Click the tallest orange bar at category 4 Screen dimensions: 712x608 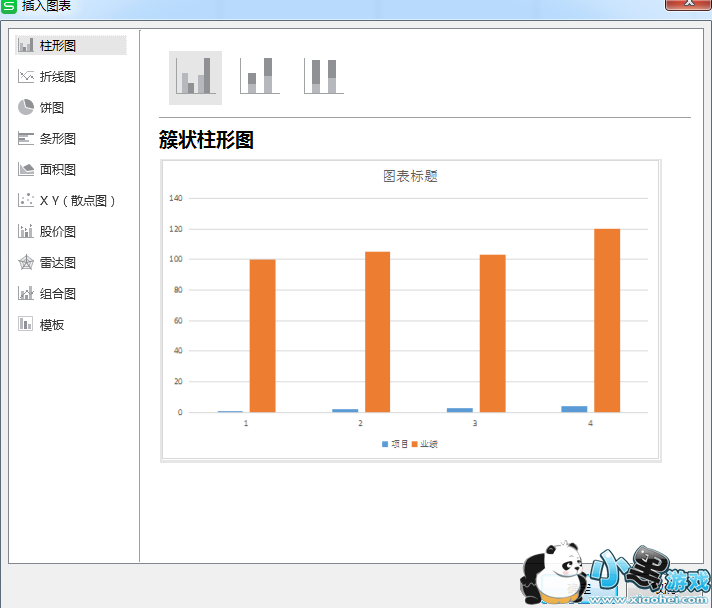pyautogui.click(x=607, y=320)
